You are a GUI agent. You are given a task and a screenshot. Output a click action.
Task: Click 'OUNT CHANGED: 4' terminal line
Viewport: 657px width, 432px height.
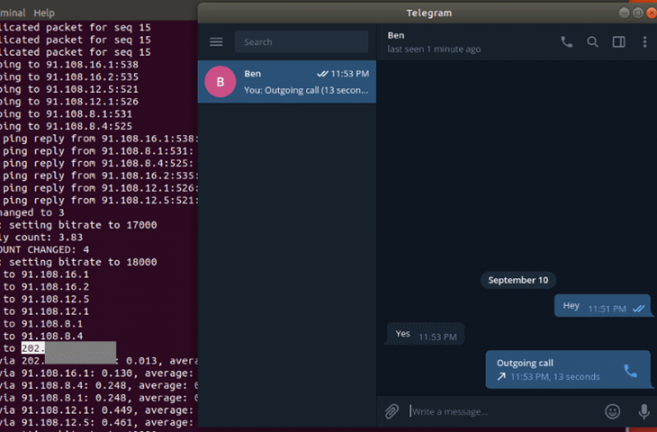pyautogui.click(x=44, y=250)
